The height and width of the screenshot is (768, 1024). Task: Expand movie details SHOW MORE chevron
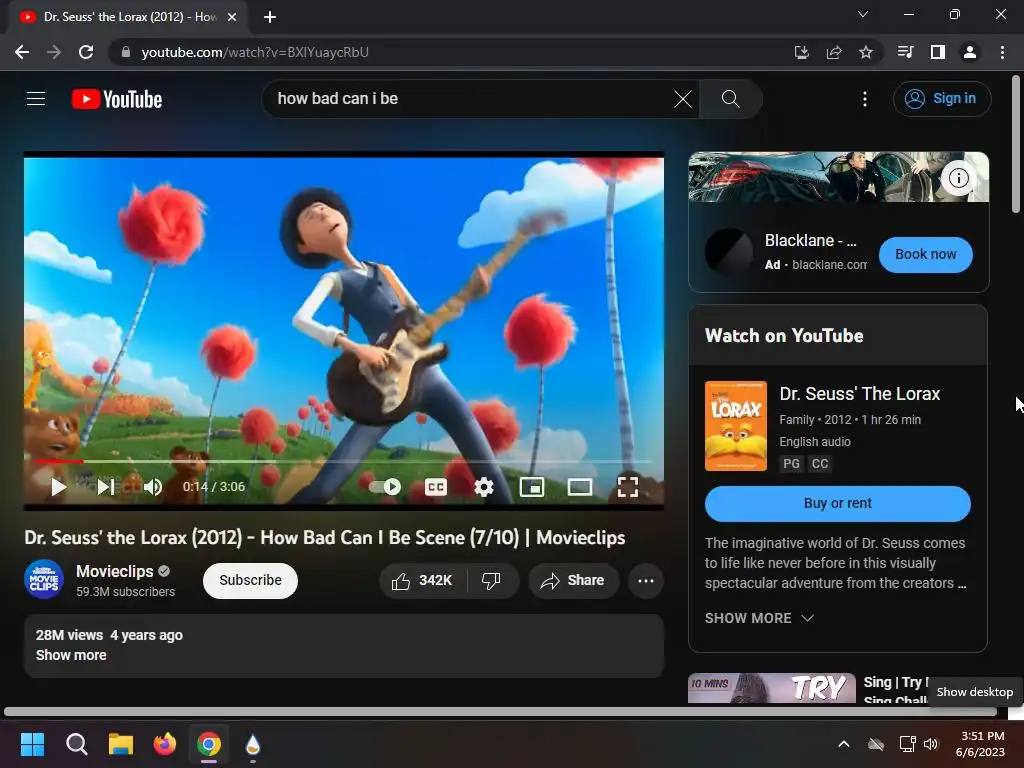coord(759,618)
